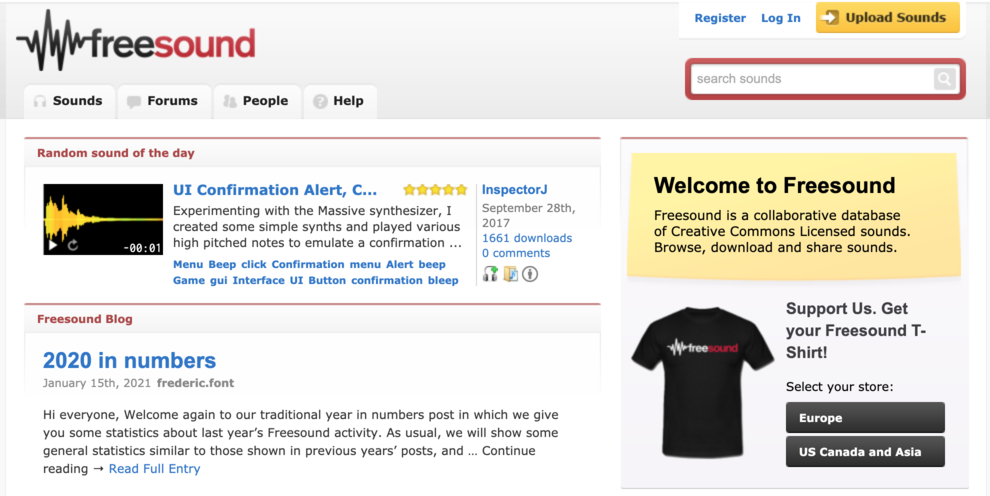990x496 pixels.
Task: Click the pack folder icon
Action: [510, 274]
